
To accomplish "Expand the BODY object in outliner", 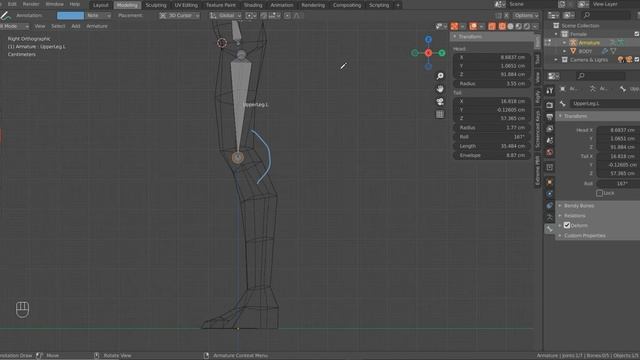I will pos(564,51).
